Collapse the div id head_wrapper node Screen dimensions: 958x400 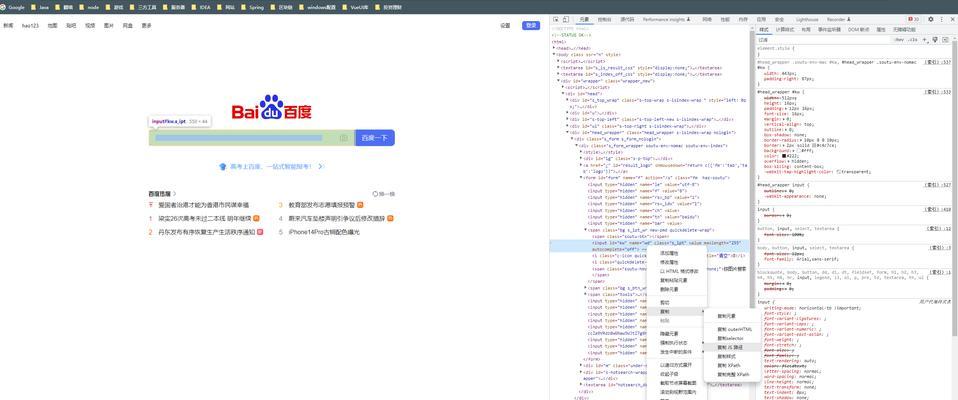coord(568,132)
